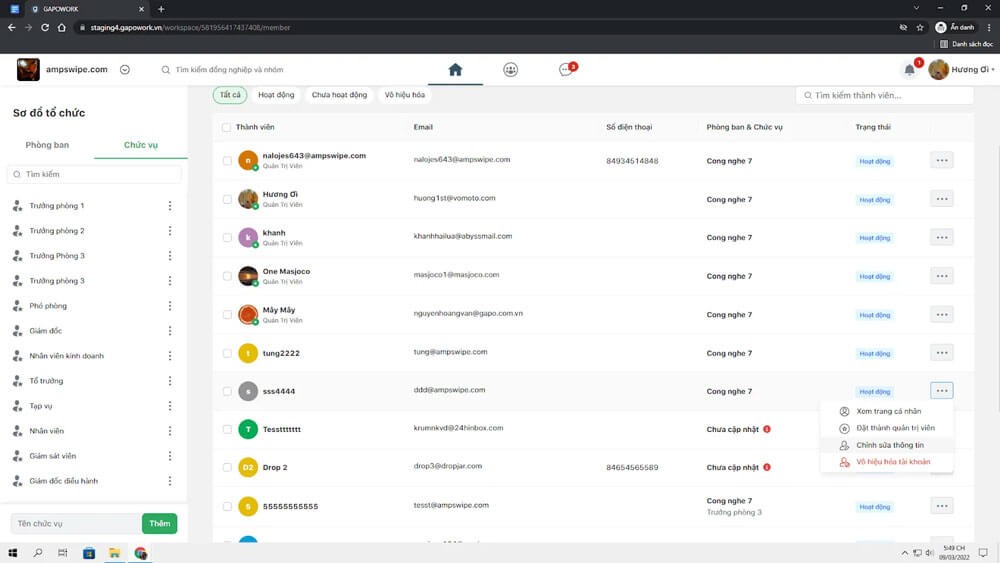Open three-dot menu for Trưởng phòng 1
This screenshot has width=1000, height=563.
[170, 206]
